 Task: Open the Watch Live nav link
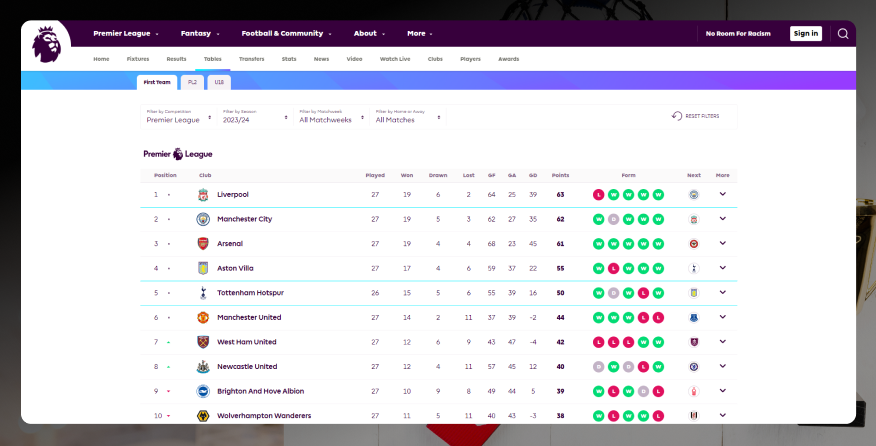point(395,59)
